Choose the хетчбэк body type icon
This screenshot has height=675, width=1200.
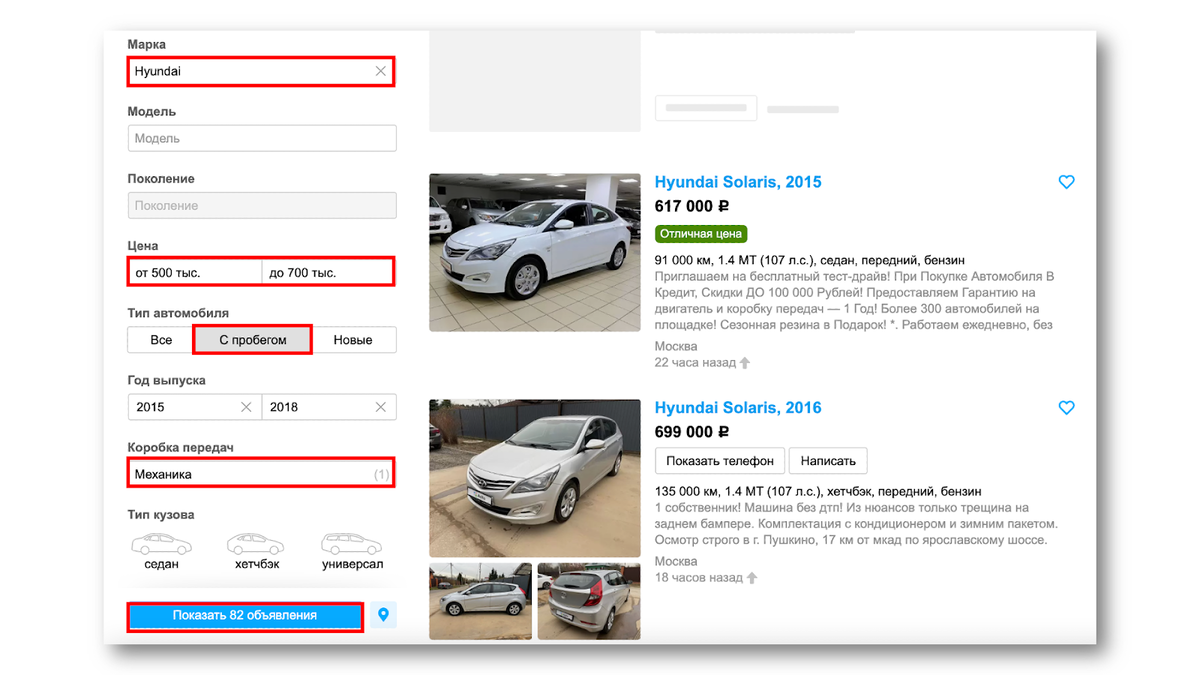pos(256,551)
